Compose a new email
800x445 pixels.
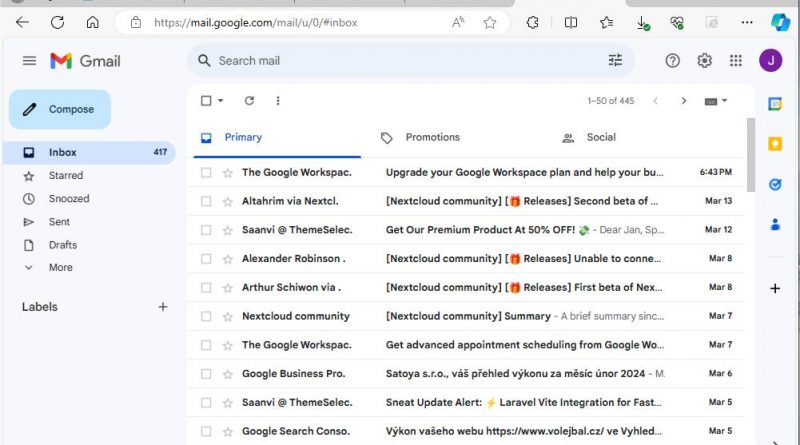point(60,109)
